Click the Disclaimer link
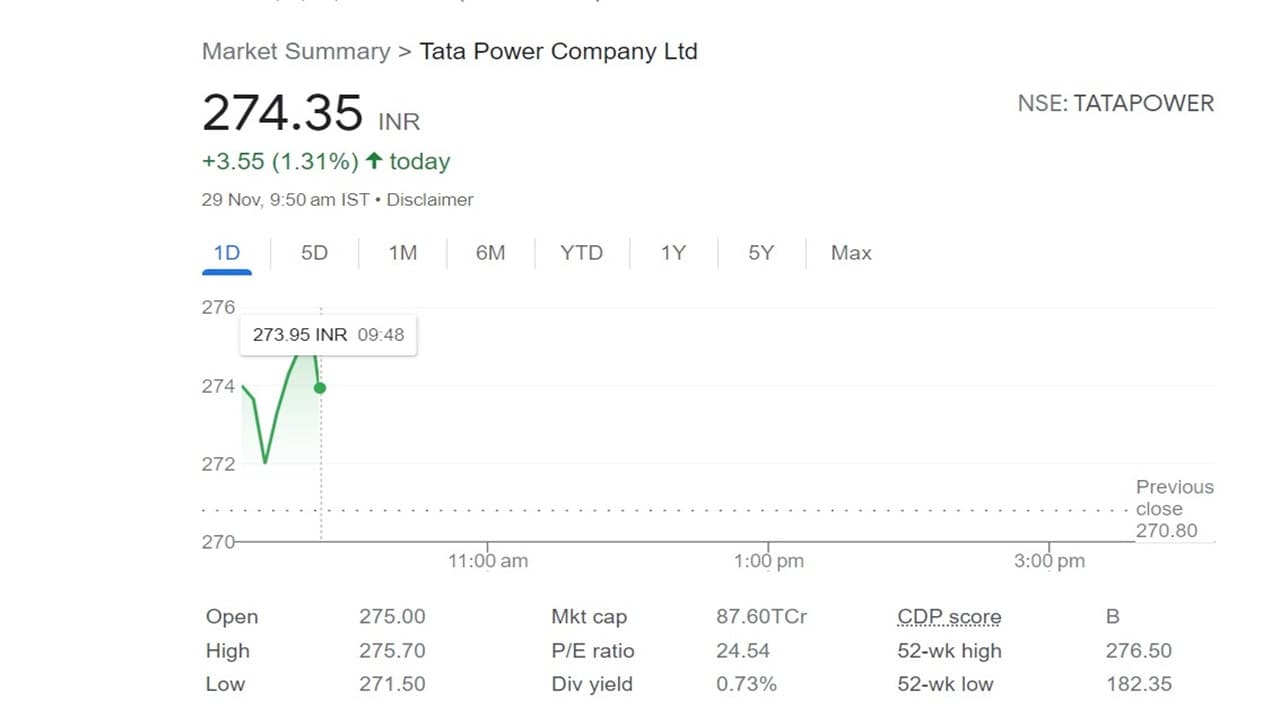The image size is (1280, 720). [430, 200]
